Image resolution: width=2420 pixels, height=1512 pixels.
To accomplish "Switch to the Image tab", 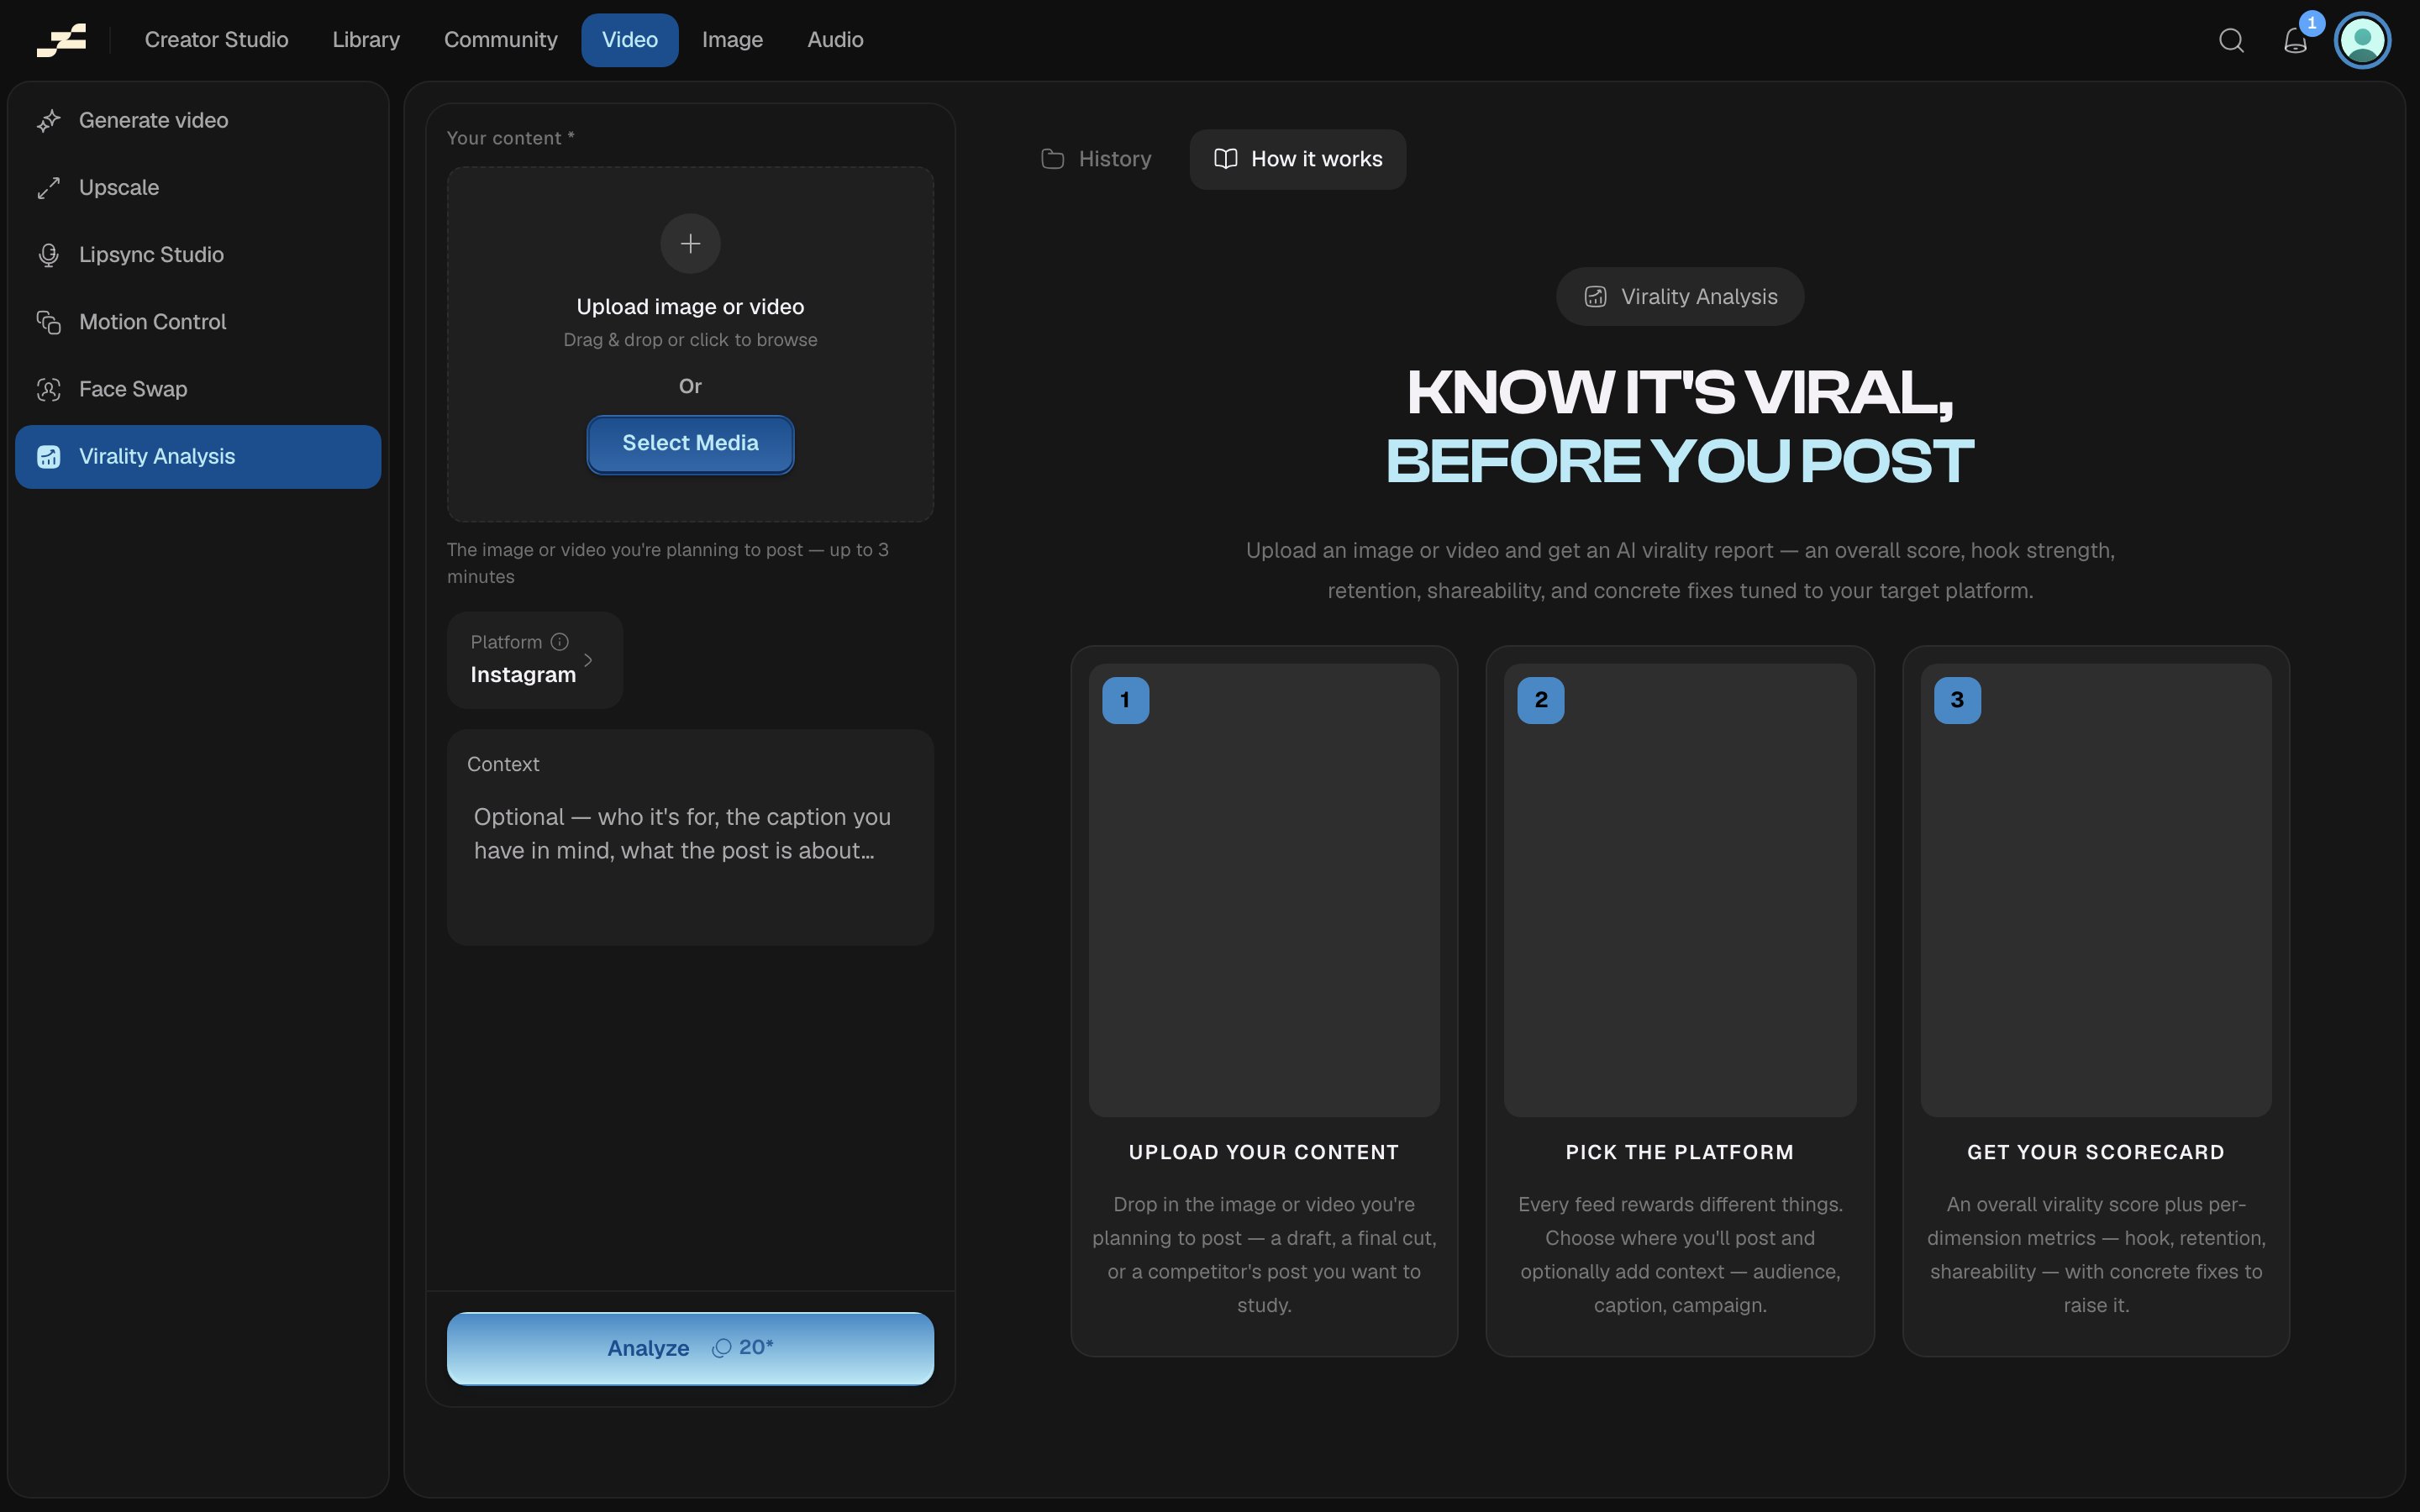I will (732, 40).
